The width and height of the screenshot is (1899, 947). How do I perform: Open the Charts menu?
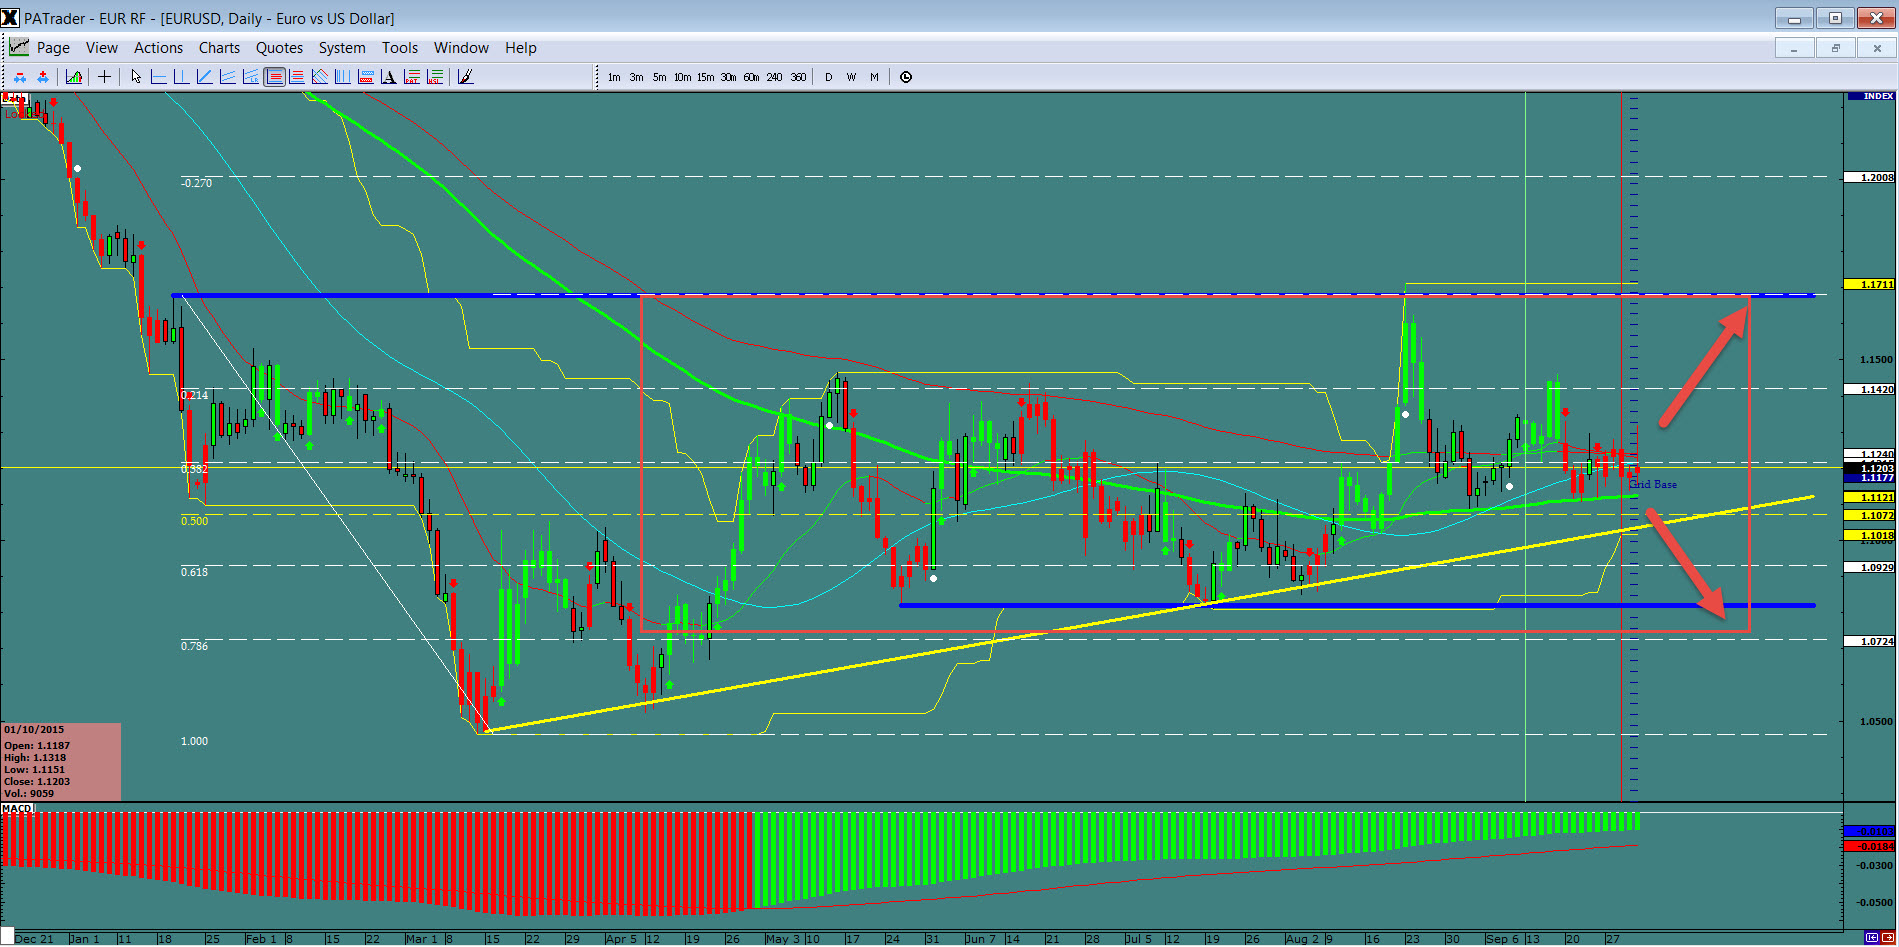pos(219,48)
